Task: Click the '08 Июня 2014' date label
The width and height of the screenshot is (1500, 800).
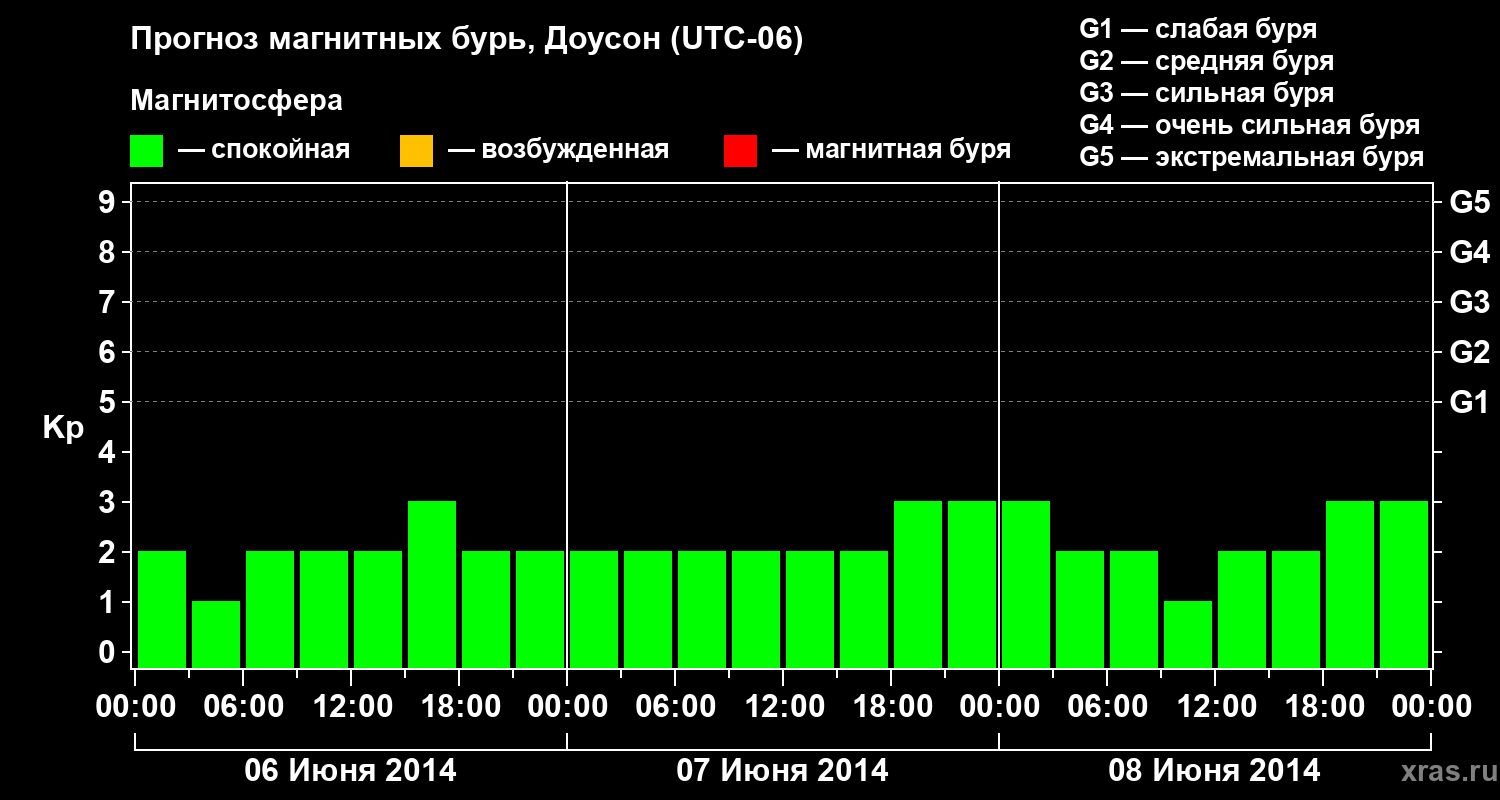Action: coord(1215,771)
